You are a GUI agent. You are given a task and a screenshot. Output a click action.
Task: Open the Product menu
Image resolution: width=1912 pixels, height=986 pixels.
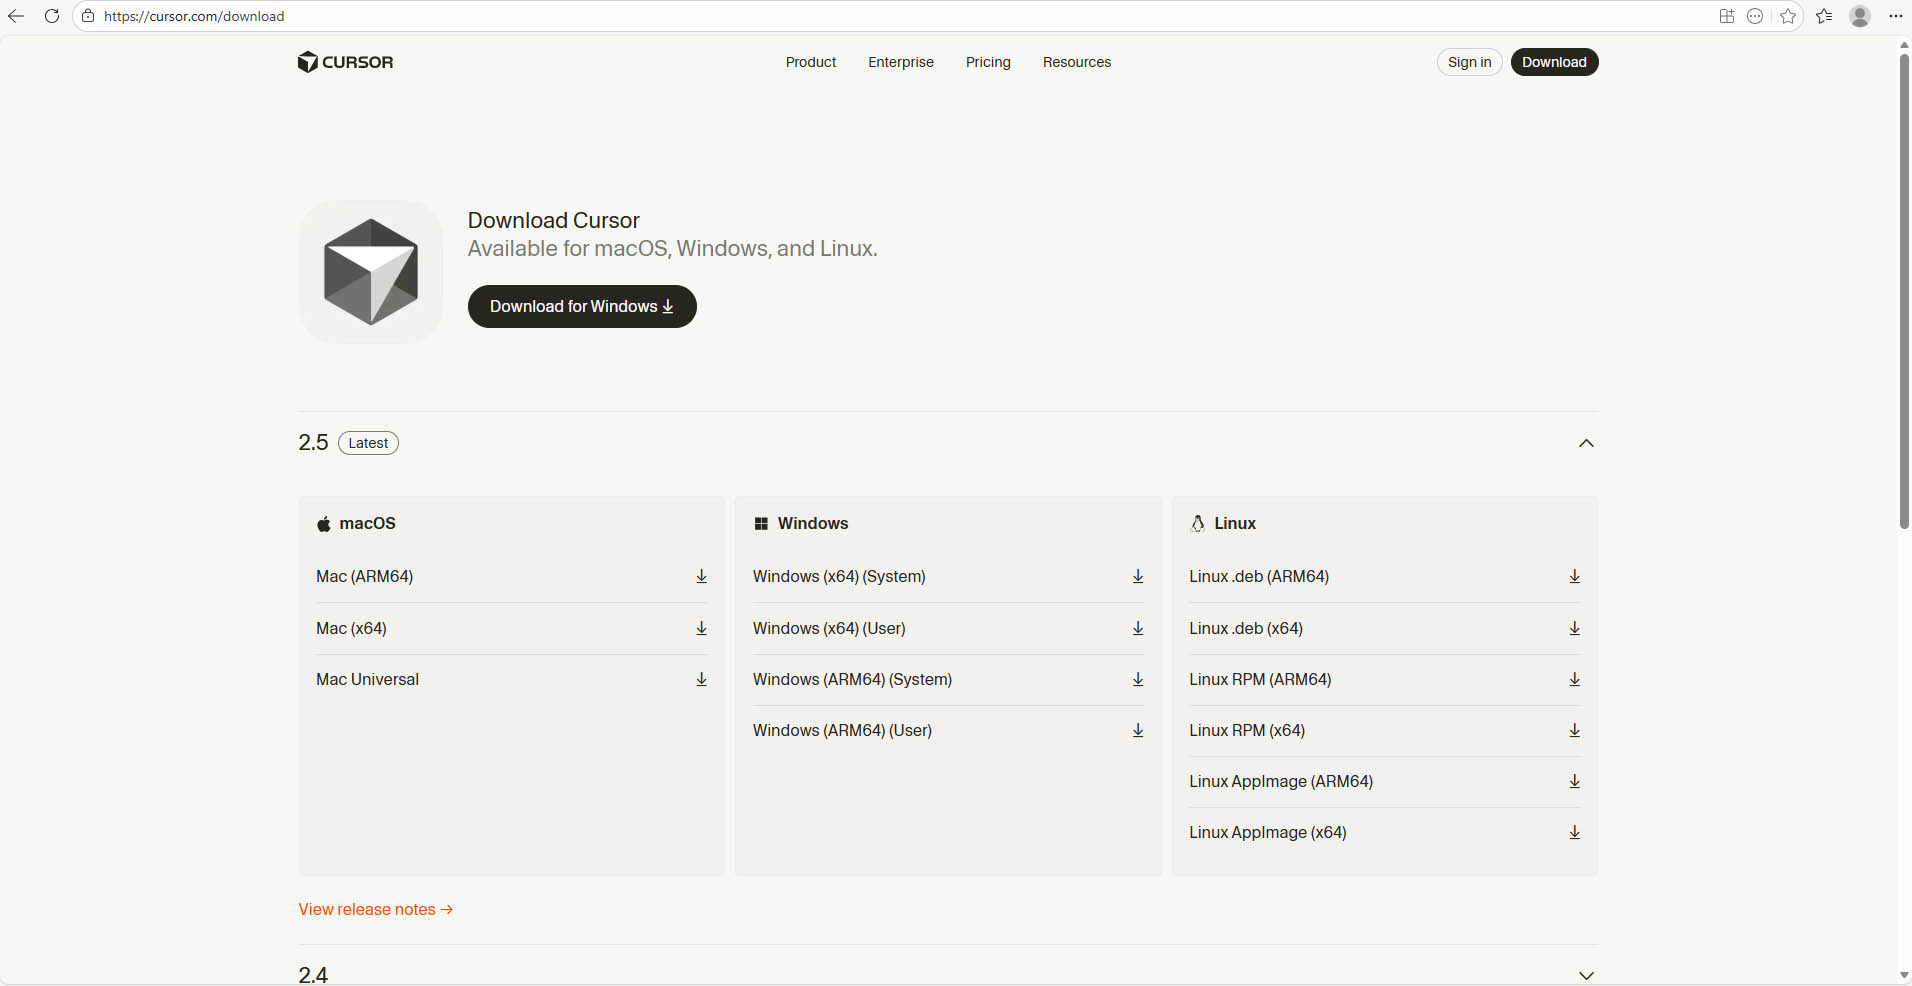[x=811, y=62]
